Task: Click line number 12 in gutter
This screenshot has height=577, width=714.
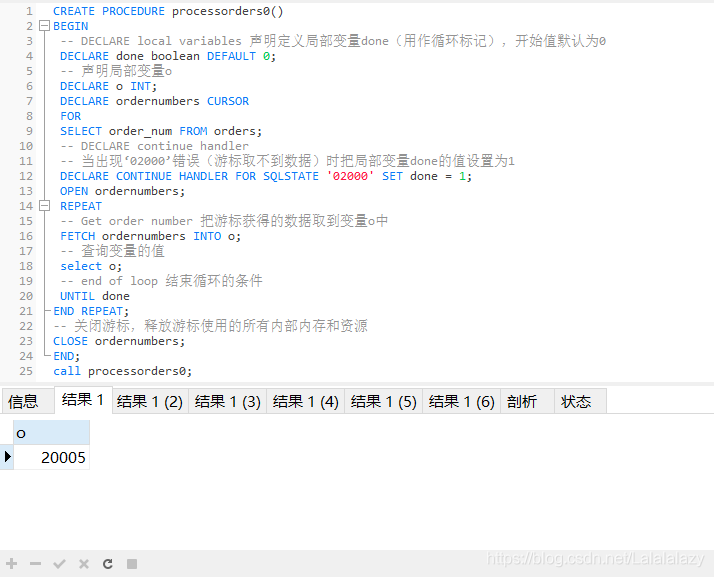Action: click(26, 176)
